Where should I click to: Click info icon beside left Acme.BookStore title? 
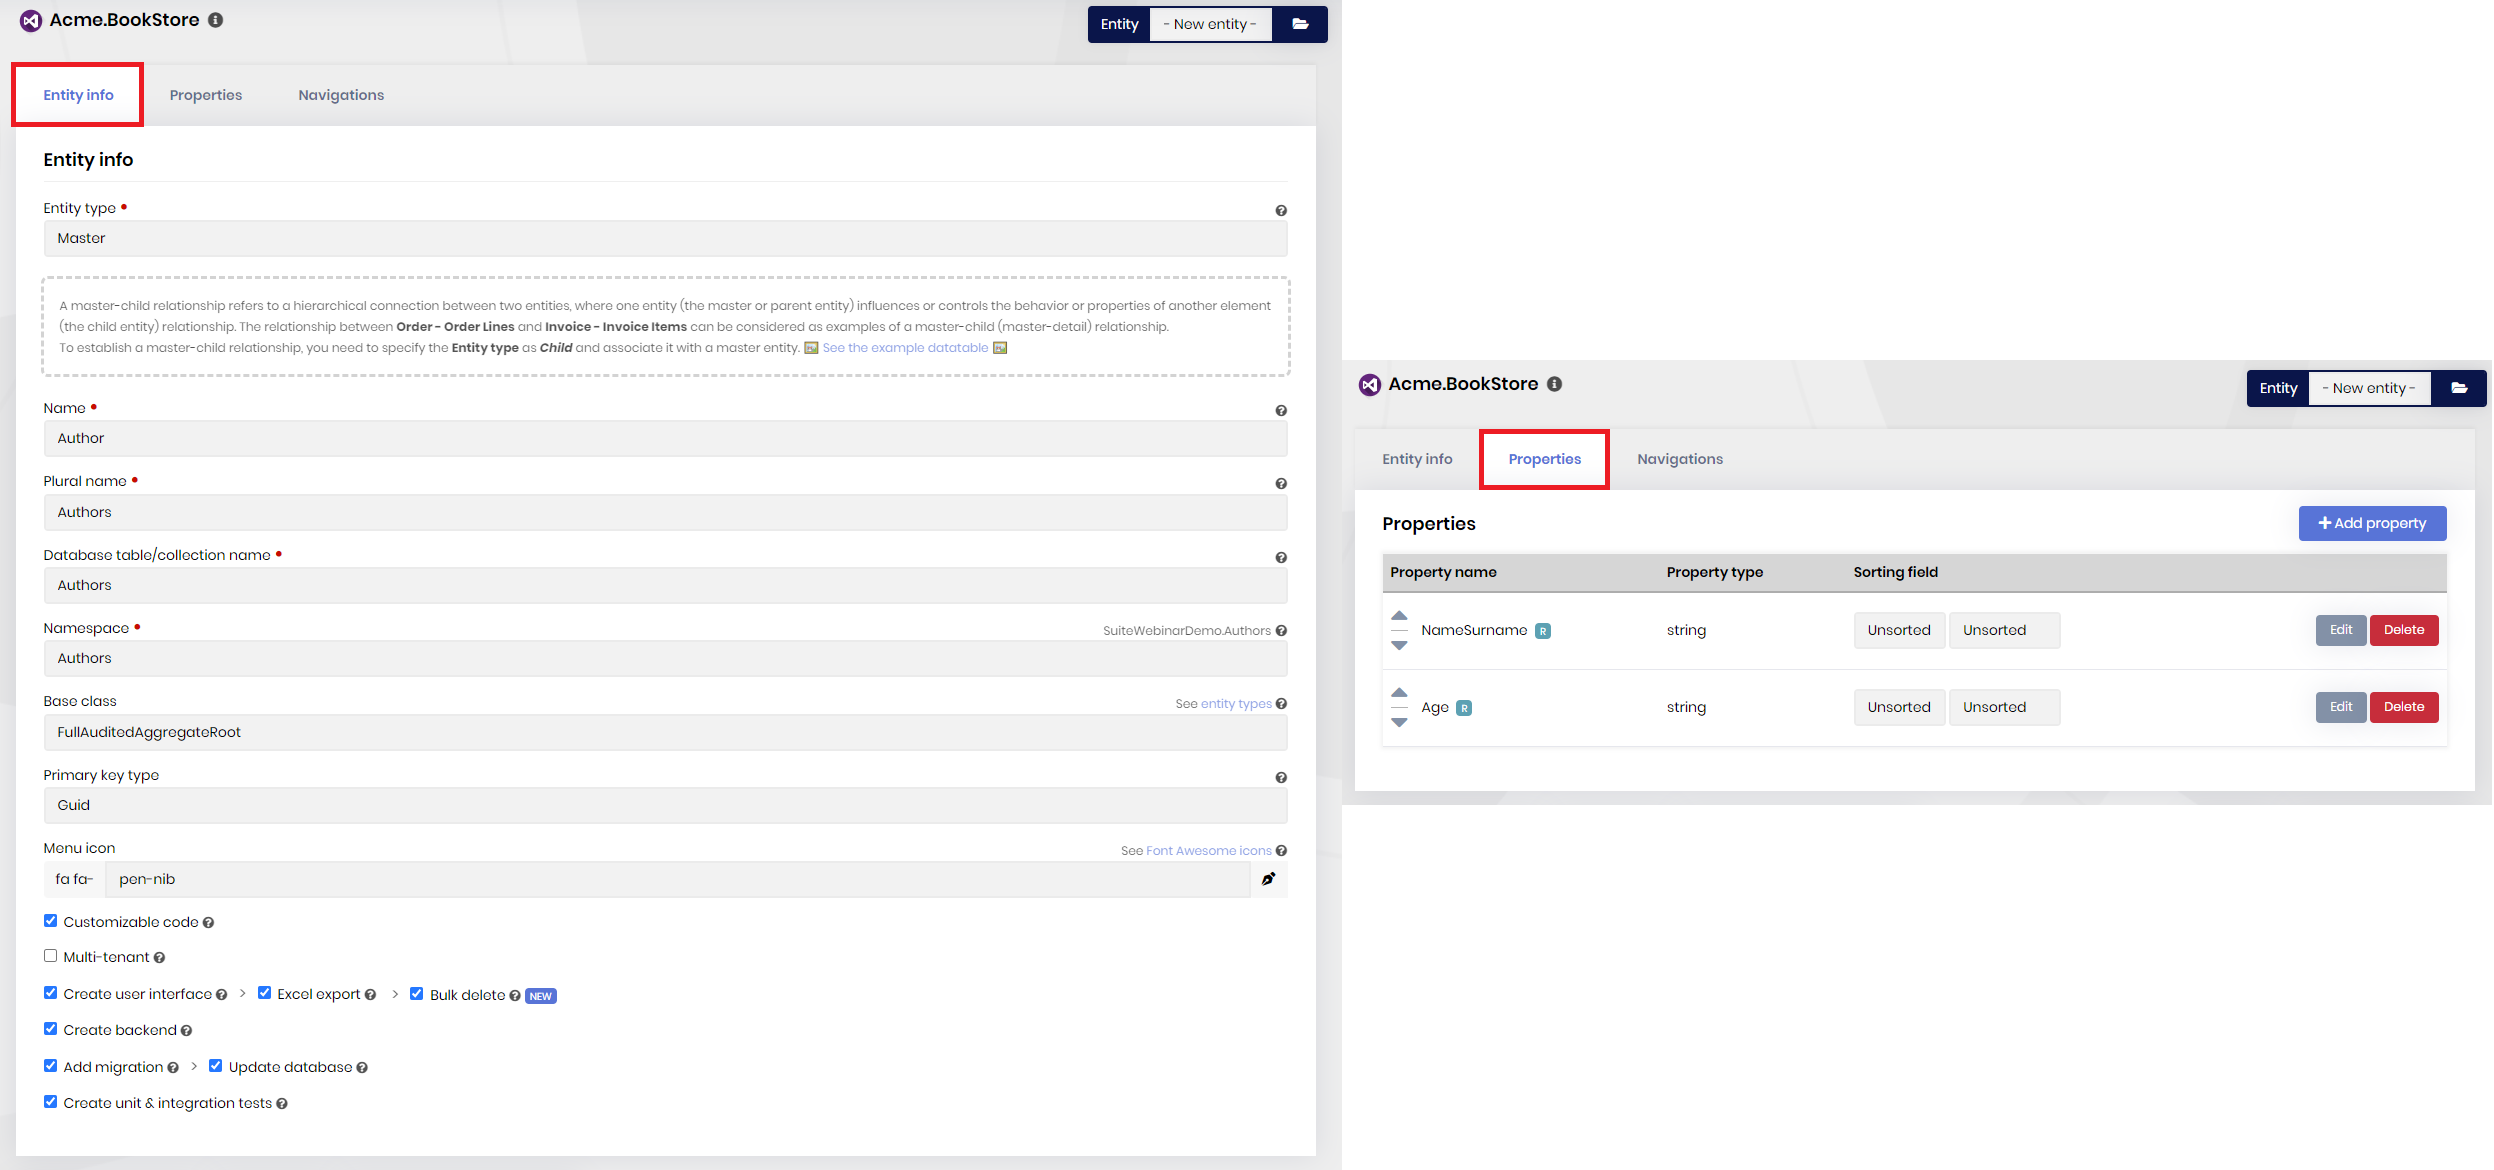(x=216, y=20)
